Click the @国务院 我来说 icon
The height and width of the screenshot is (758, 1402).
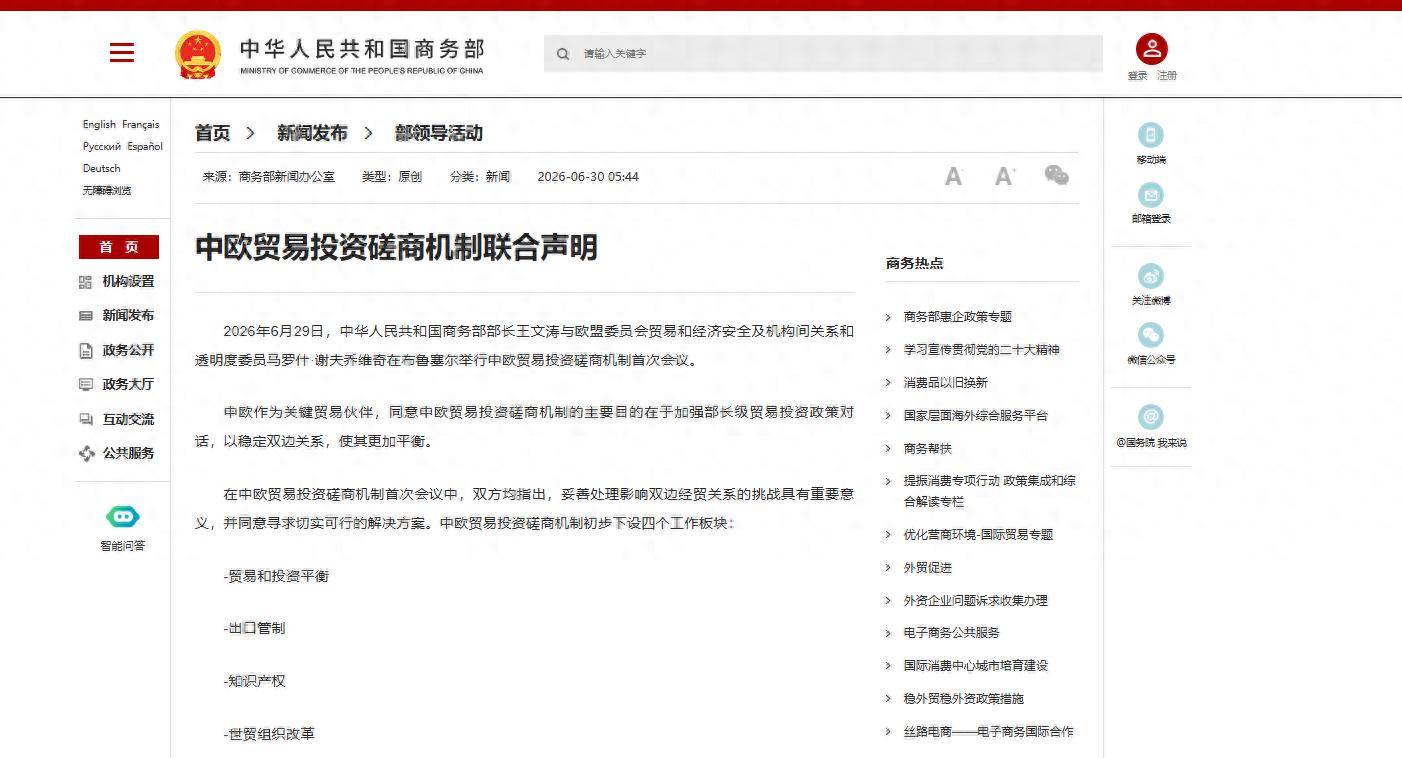tap(1151, 417)
